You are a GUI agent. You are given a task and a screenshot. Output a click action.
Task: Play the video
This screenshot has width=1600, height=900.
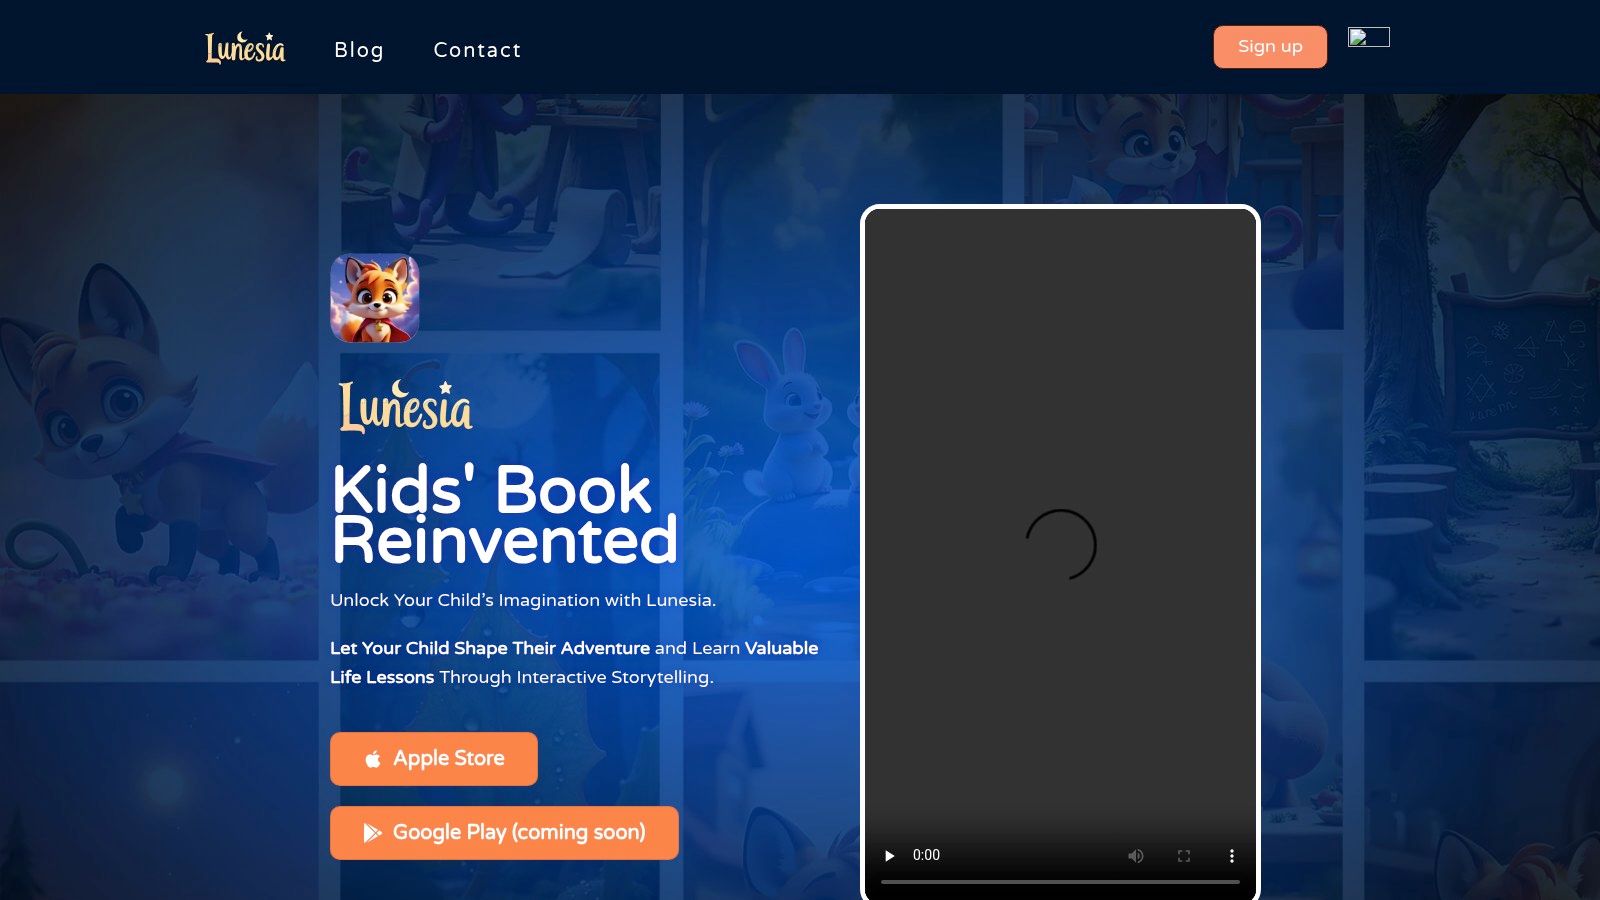[x=889, y=856]
